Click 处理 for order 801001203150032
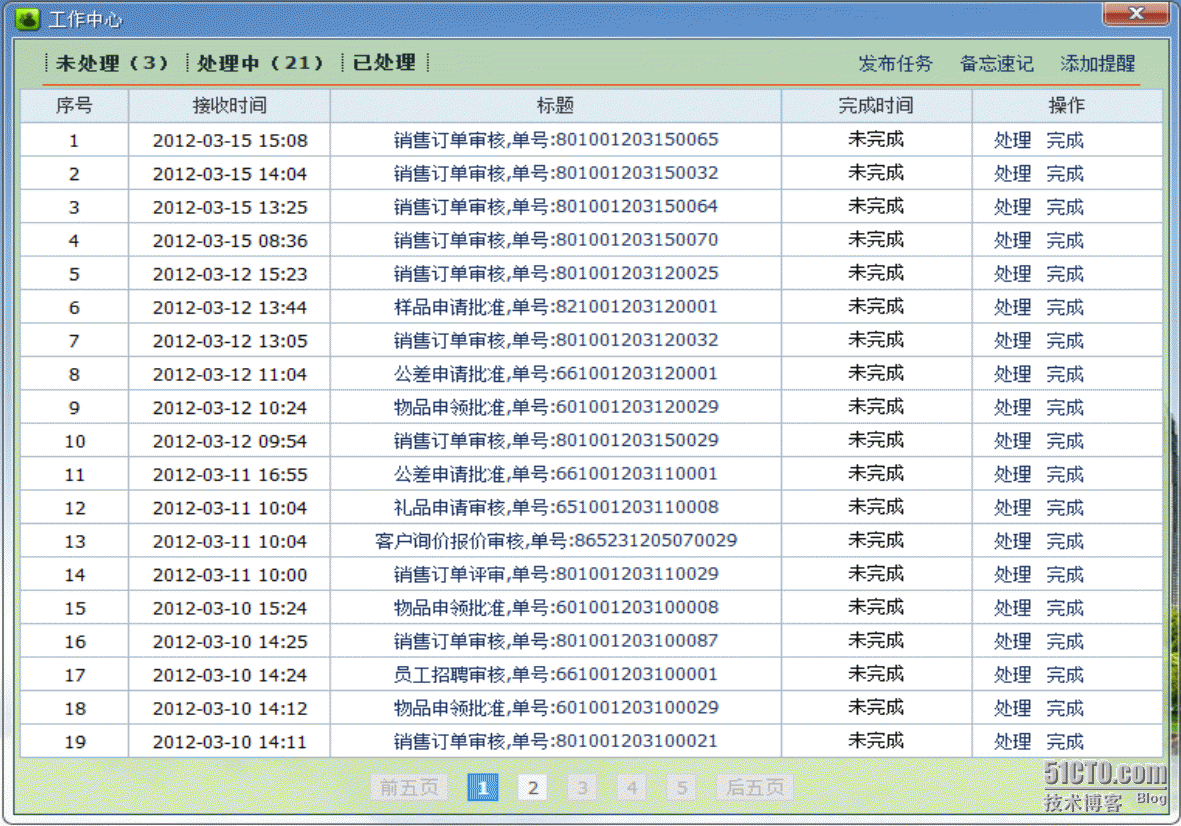This screenshot has height=826, width=1181. coord(1012,174)
